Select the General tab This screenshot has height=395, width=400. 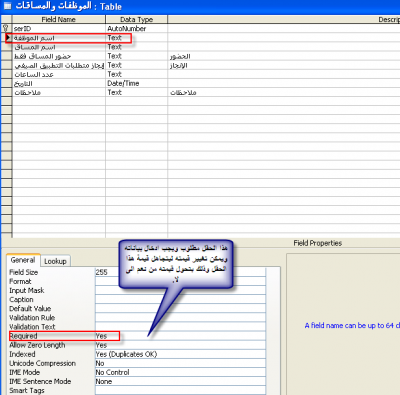pyautogui.click(x=23, y=260)
